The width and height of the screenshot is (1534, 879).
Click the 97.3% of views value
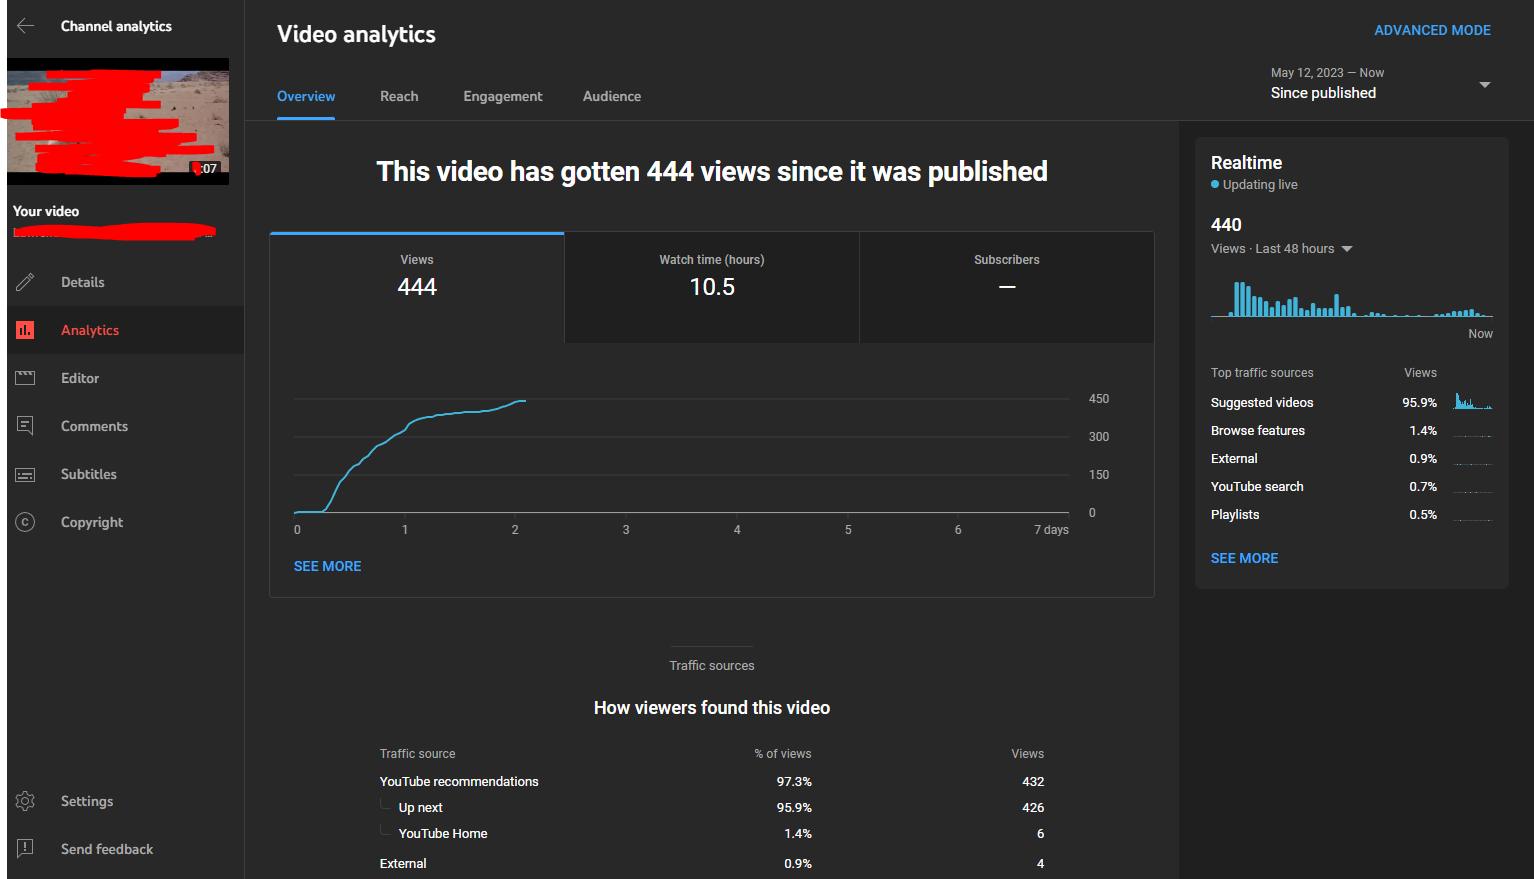pos(794,781)
